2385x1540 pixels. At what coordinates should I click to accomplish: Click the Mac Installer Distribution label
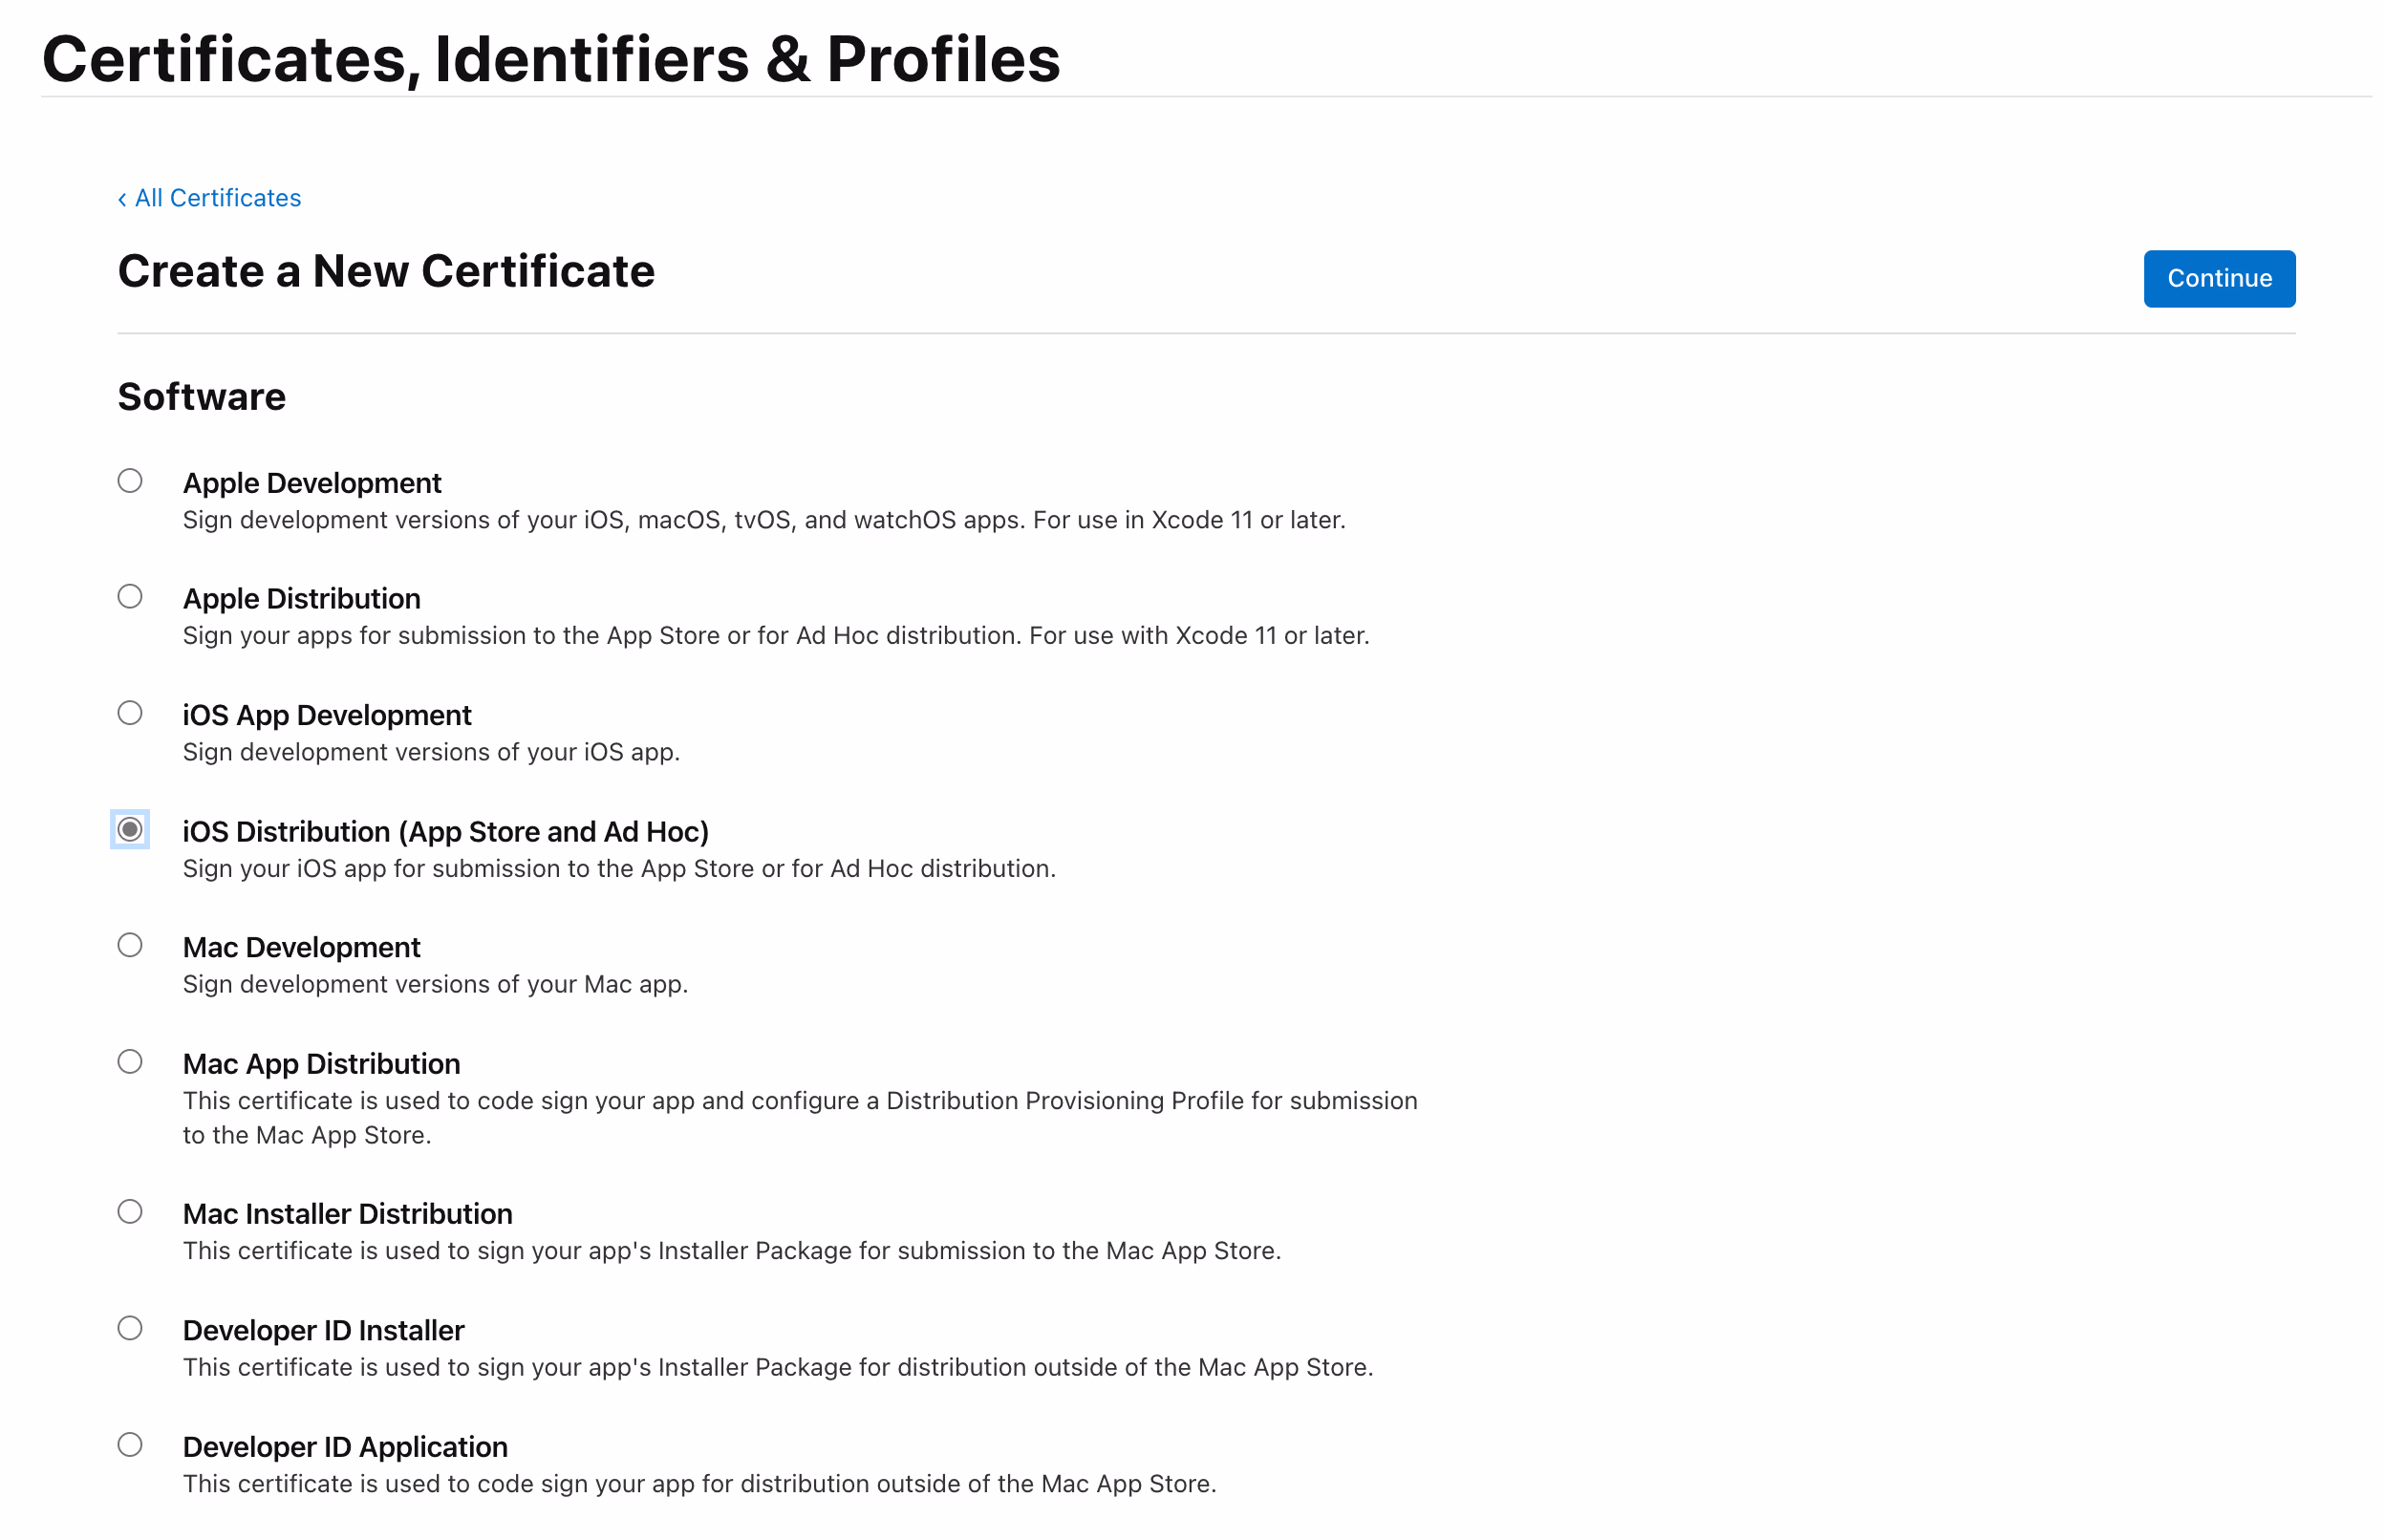click(348, 1215)
